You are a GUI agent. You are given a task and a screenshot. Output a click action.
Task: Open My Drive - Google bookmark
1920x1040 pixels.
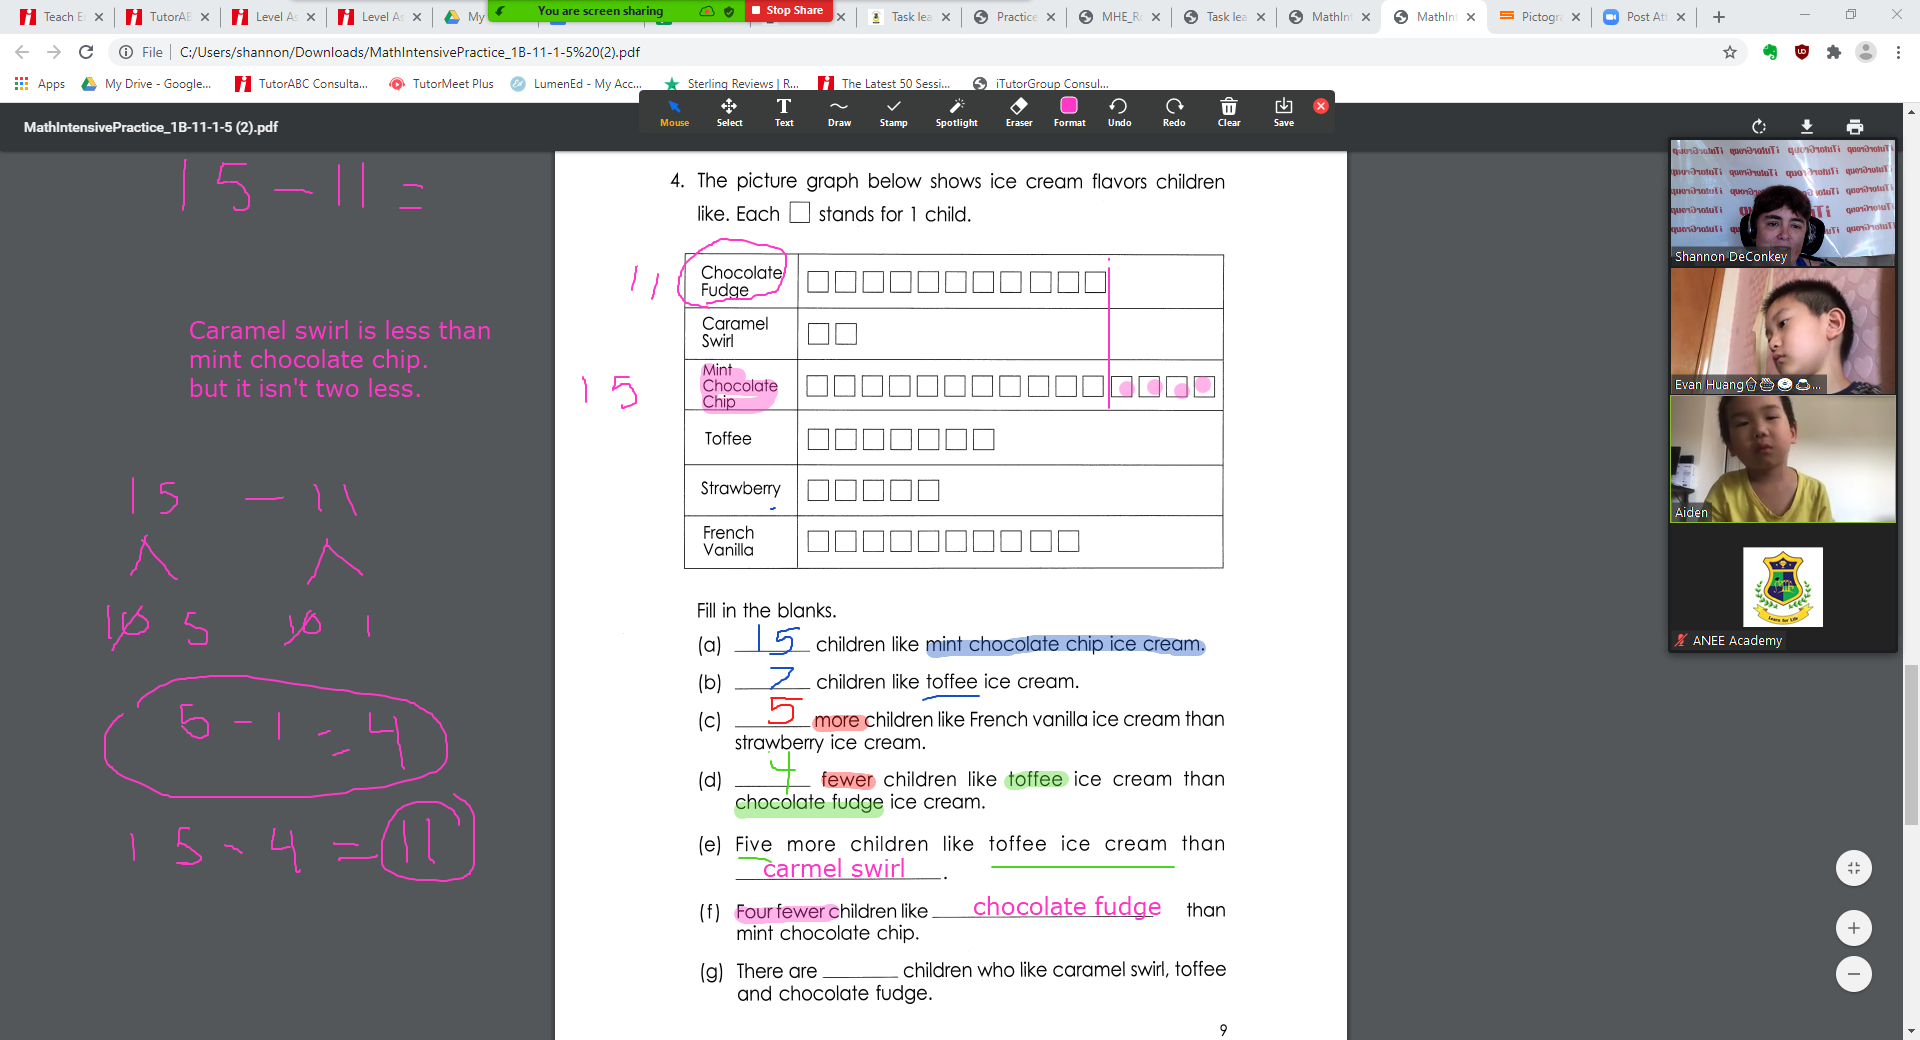[x=147, y=84]
